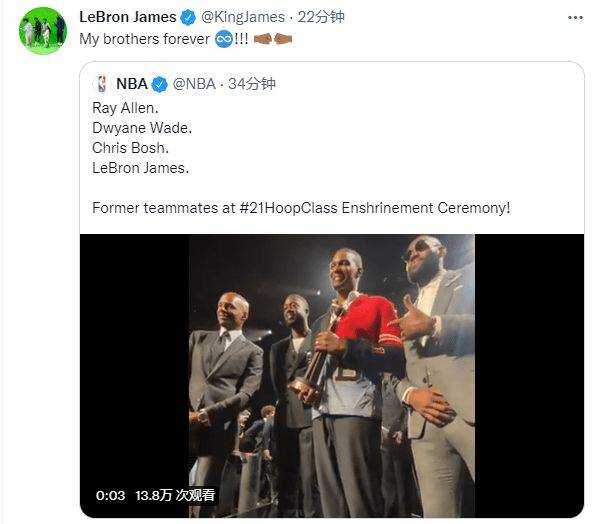Open the @KingJames handle

243,17
